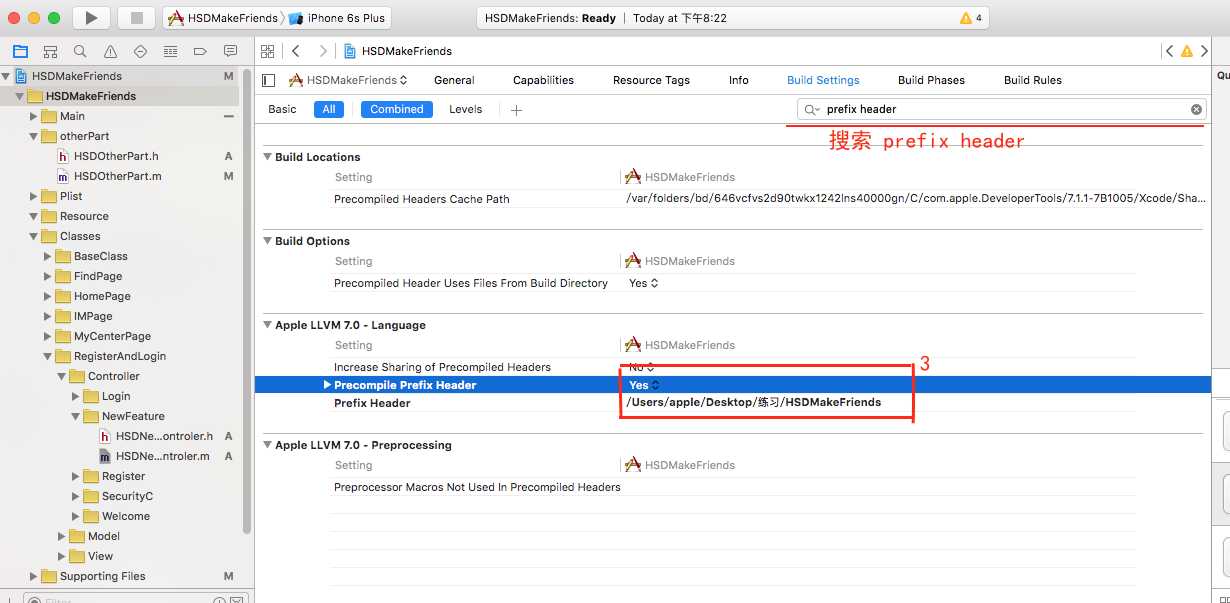Go back in editor history
The height and width of the screenshot is (603, 1230).
pos(296,51)
